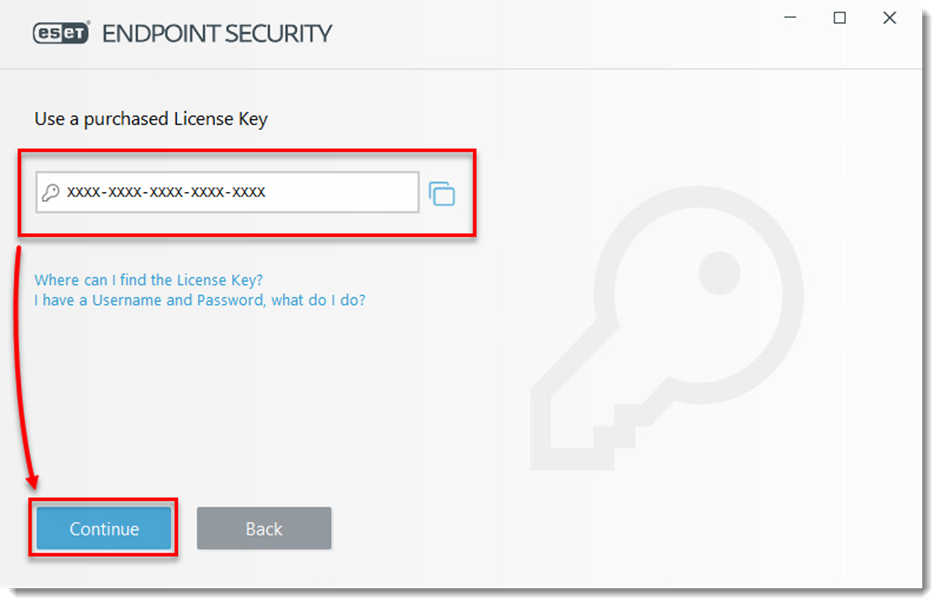Click the "Use a purchased License Key" heading

pos(151,119)
